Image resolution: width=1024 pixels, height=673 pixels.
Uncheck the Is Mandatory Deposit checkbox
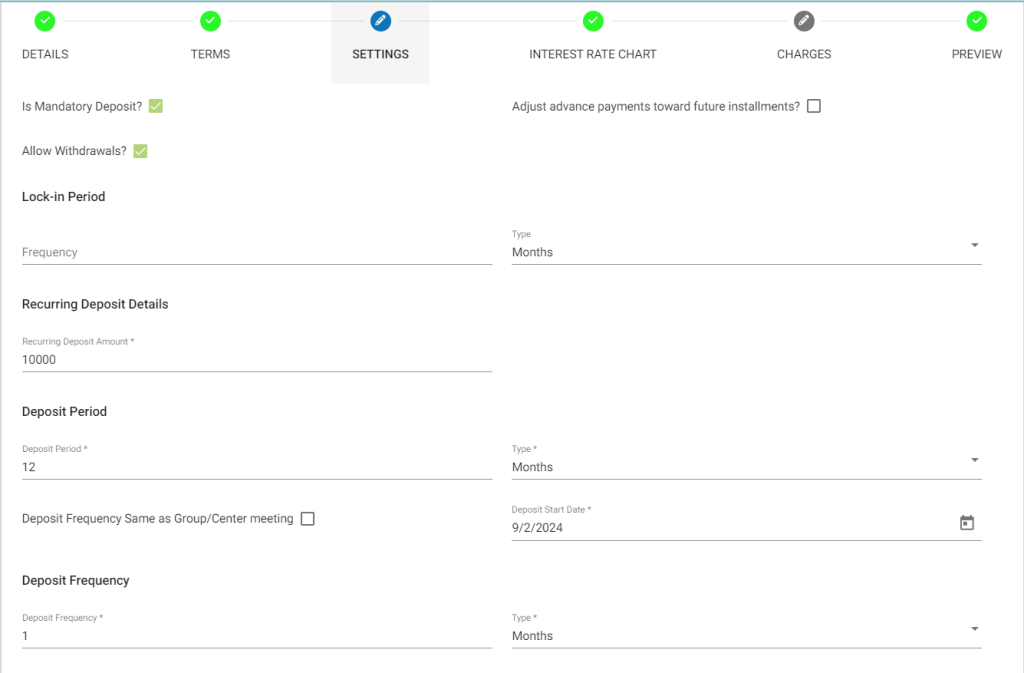(155, 106)
